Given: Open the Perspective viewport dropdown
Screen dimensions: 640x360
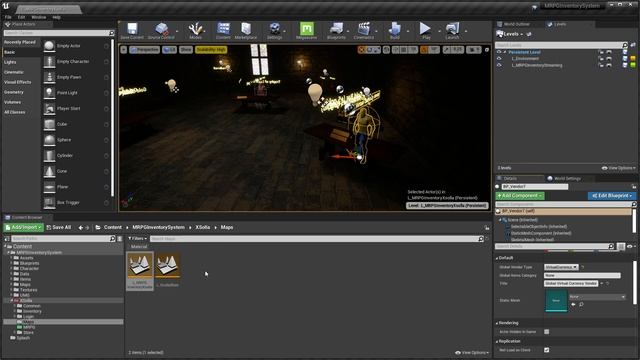Looking at the screenshot, I should [x=144, y=50].
